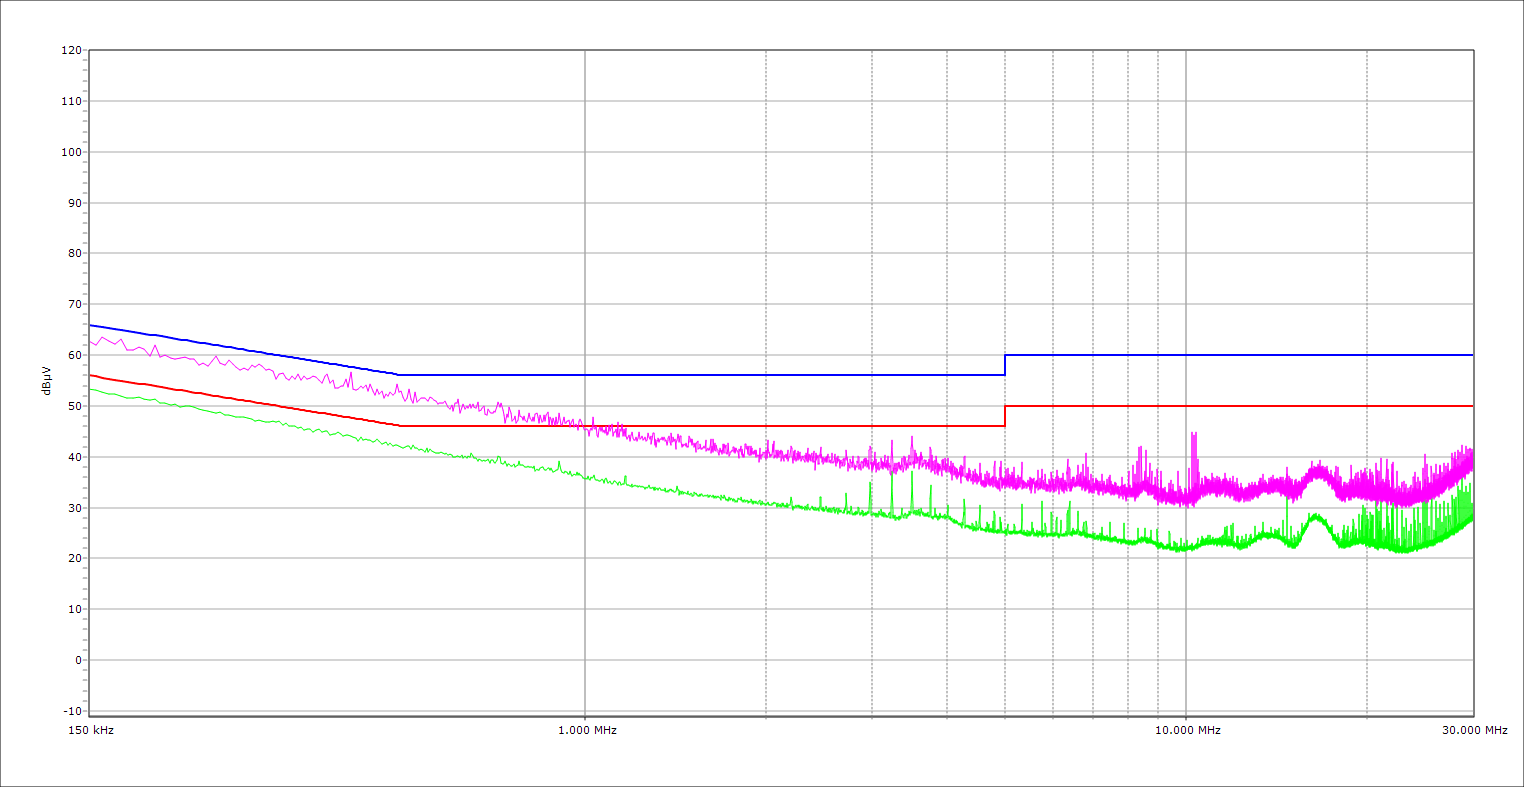Image resolution: width=1524 pixels, height=787 pixels.
Task: Click the blue limit line's flat 60 dBµV segment
Action: (1240, 355)
